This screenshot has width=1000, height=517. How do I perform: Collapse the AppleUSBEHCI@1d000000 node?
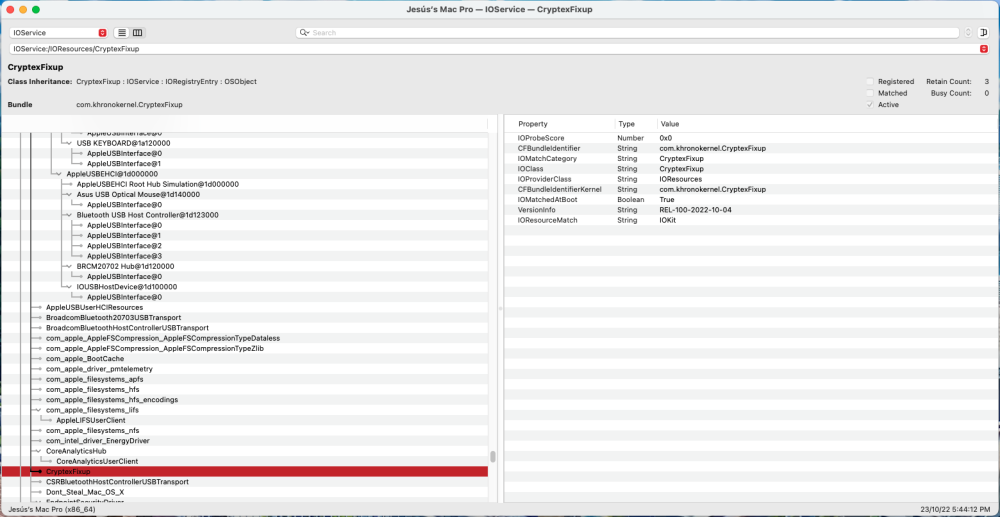[60, 173]
